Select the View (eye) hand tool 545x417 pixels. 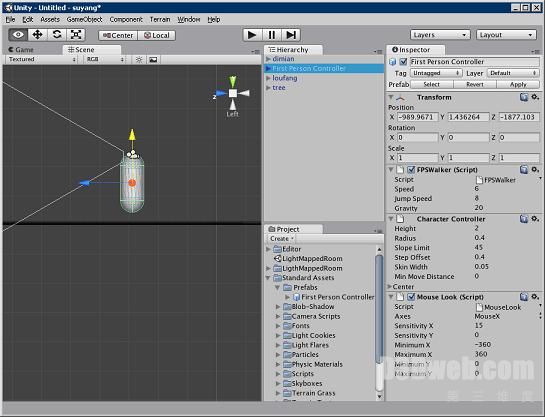click(x=18, y=34)
